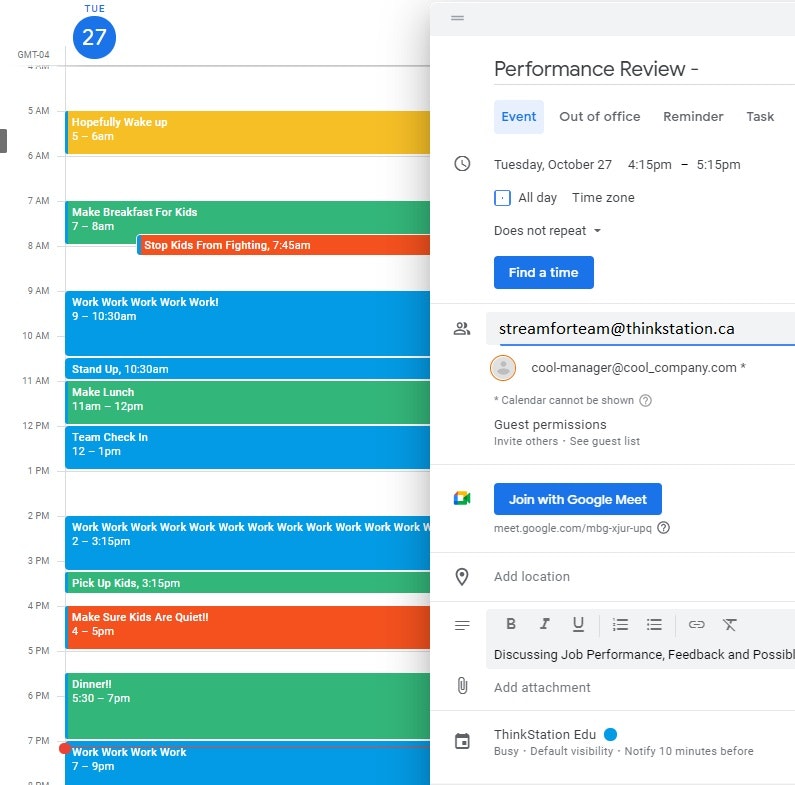795x785 pixels.
Task: Open the Pick Up Kids event
Action: pyautogui.click(x=247, y=582)
